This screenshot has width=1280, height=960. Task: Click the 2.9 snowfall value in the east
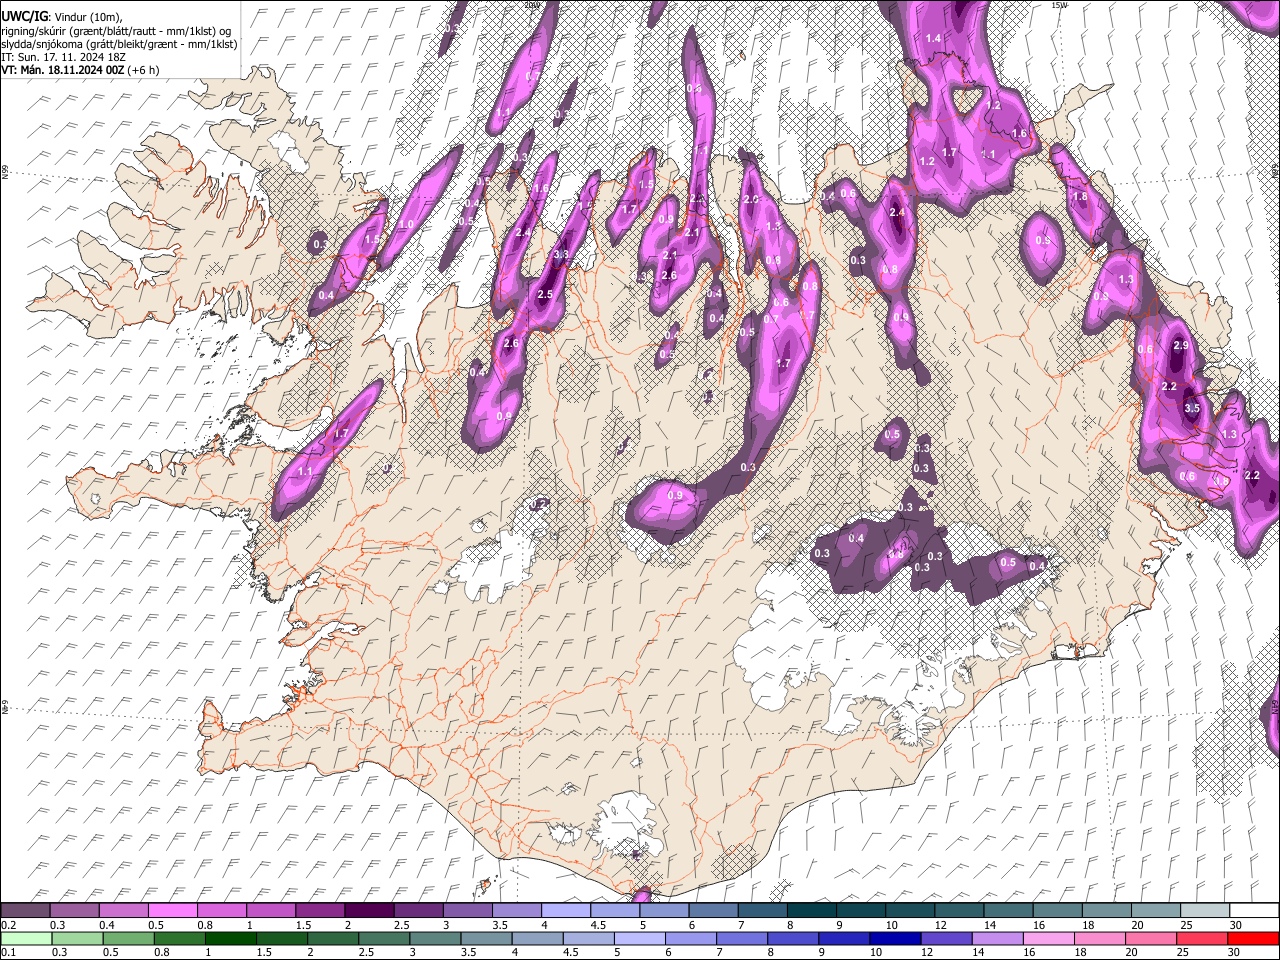tap(1180, 345)
